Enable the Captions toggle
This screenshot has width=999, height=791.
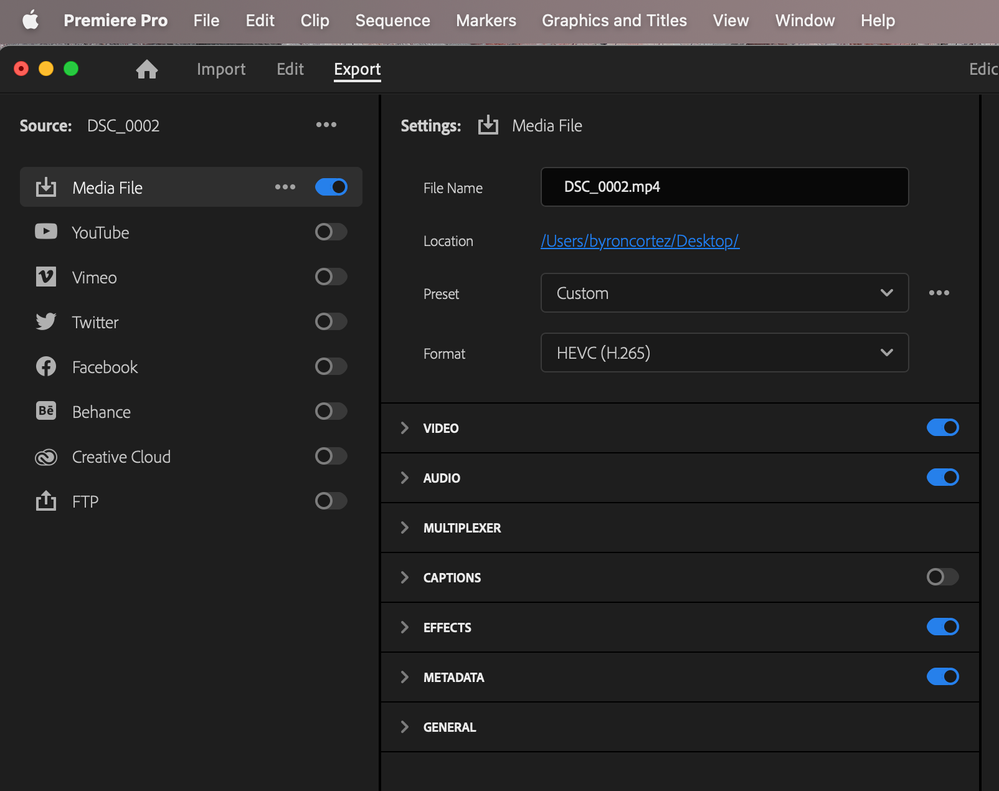point(942,577)
